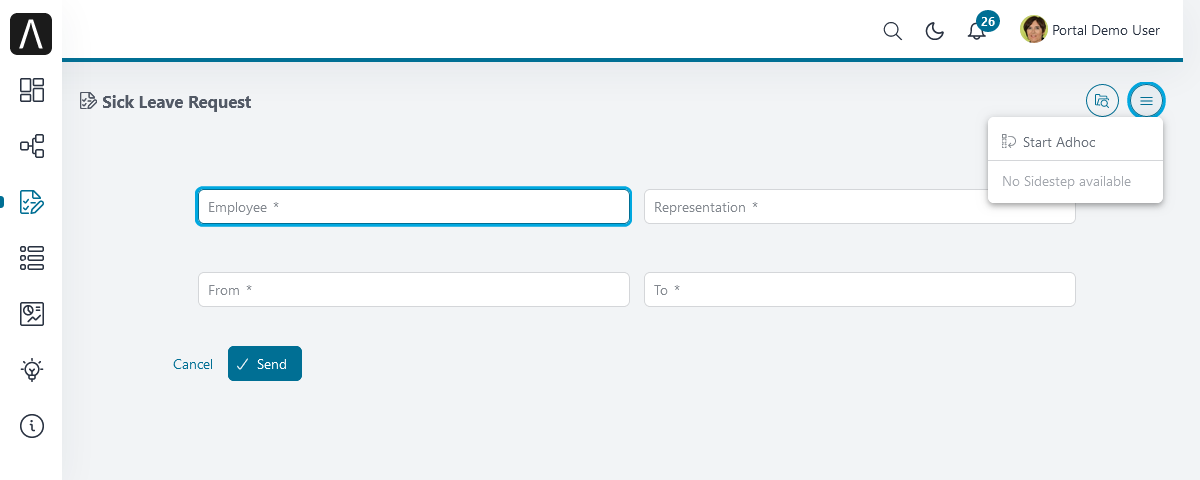Open the processes icon in sidebar

(32, 146)
